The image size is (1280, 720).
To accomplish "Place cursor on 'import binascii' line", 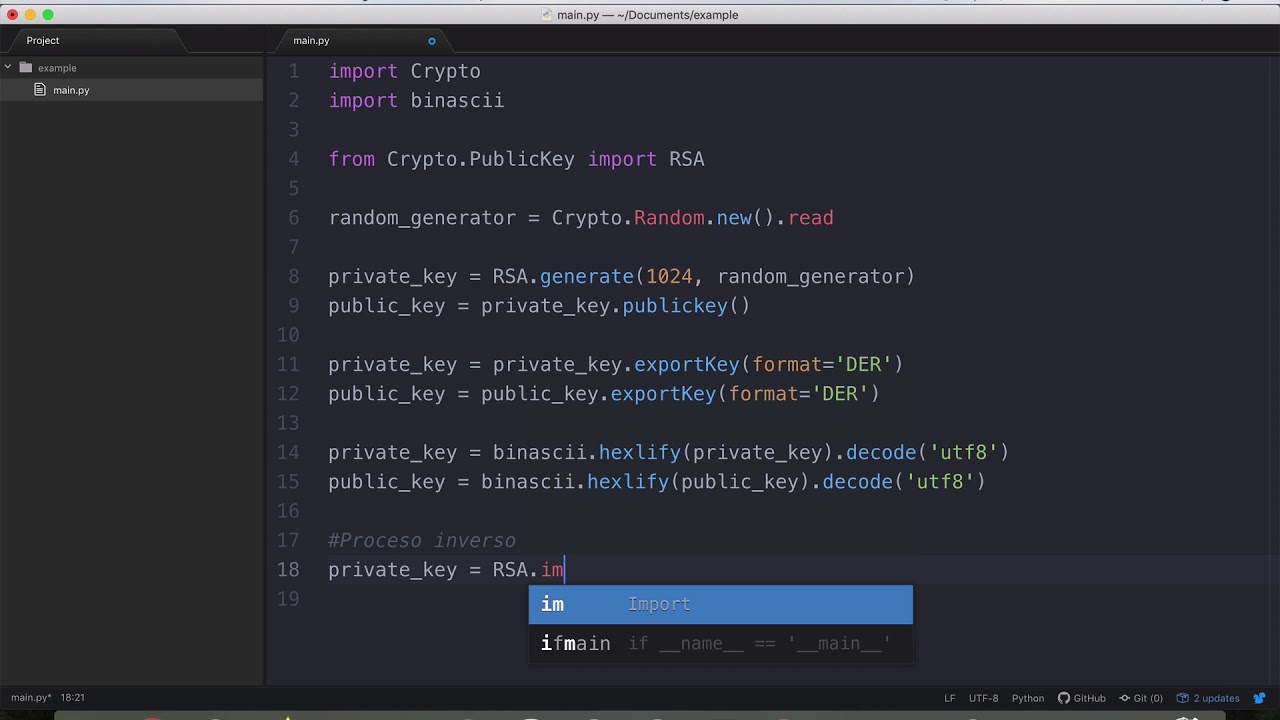I will point(416,100).
